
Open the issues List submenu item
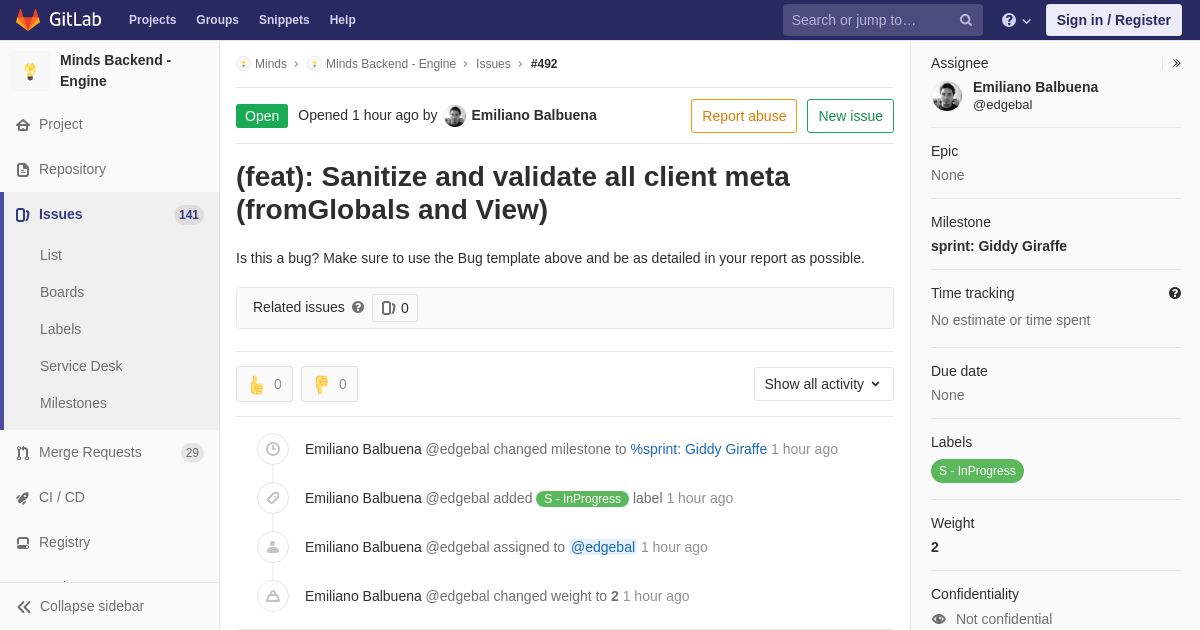[x=51, y=255]
